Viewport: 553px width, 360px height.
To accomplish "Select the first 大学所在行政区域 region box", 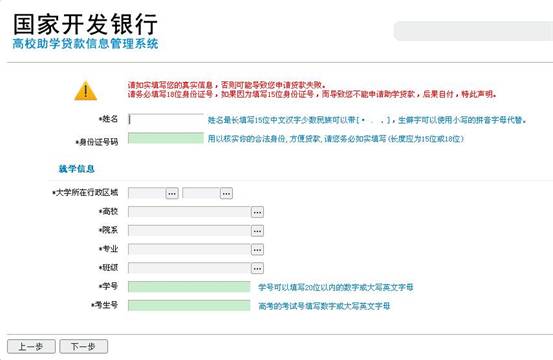I will click(147, 193).
